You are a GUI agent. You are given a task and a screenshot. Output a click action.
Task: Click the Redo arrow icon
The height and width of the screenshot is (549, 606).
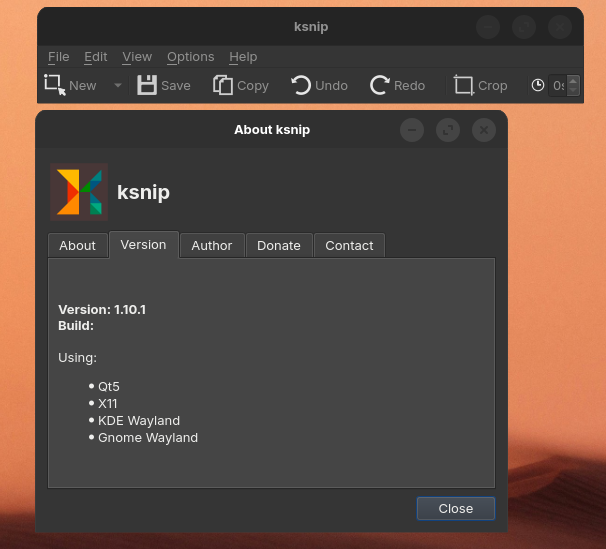point(380,85)
